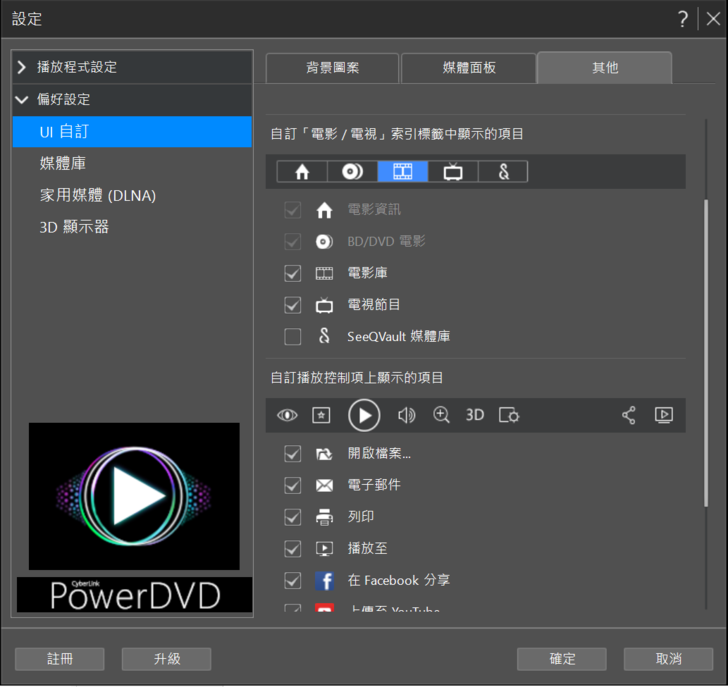Select the BD/DVD disc icon in tab strip
728x687 pixels.
tap(352, 172)
